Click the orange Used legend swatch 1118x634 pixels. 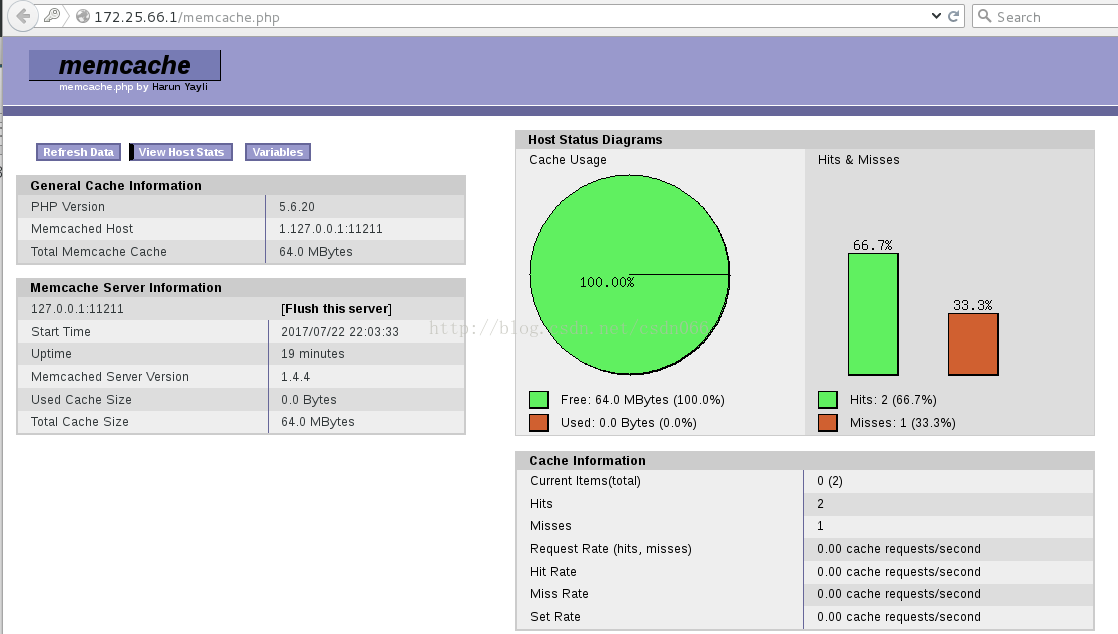point(539,422)
